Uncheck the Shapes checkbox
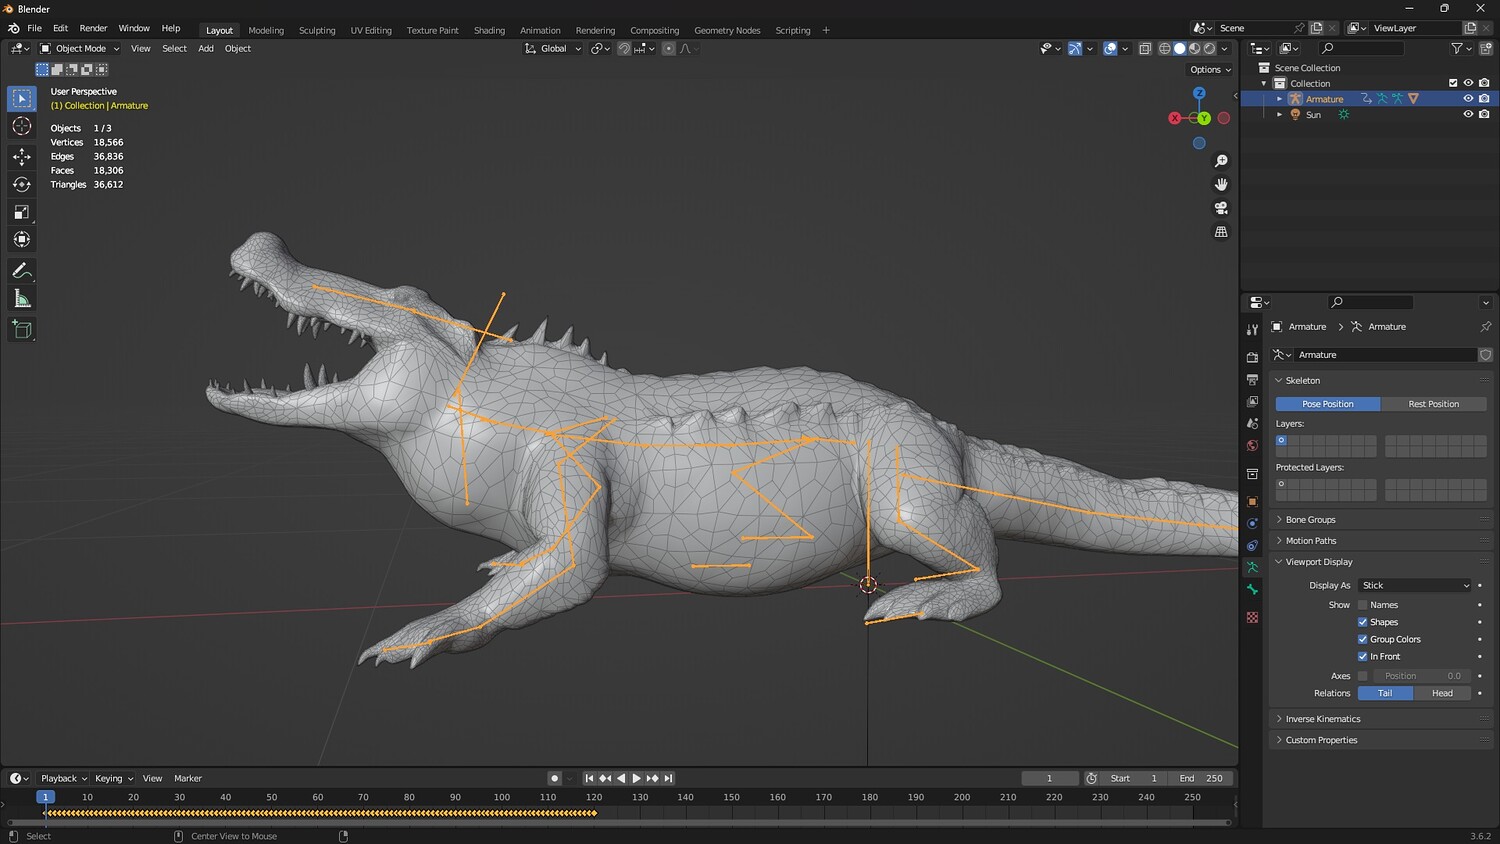The height and width of the screenshot is (844, 1500). 1362,622
